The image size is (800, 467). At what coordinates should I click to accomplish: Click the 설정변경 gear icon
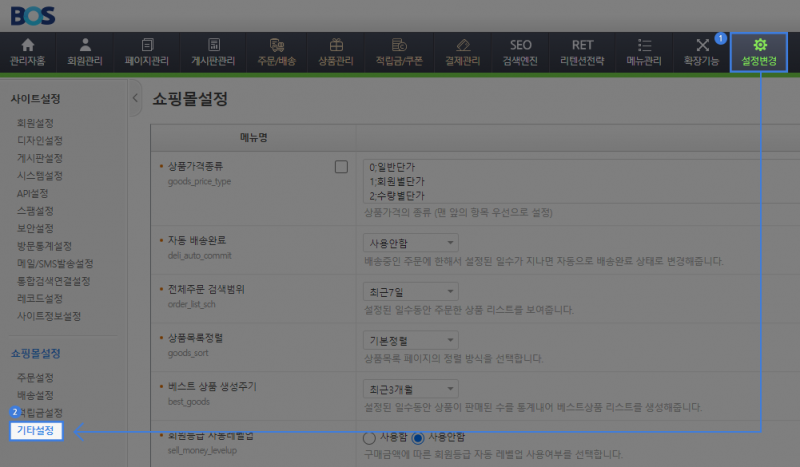[x=759, y=46]
